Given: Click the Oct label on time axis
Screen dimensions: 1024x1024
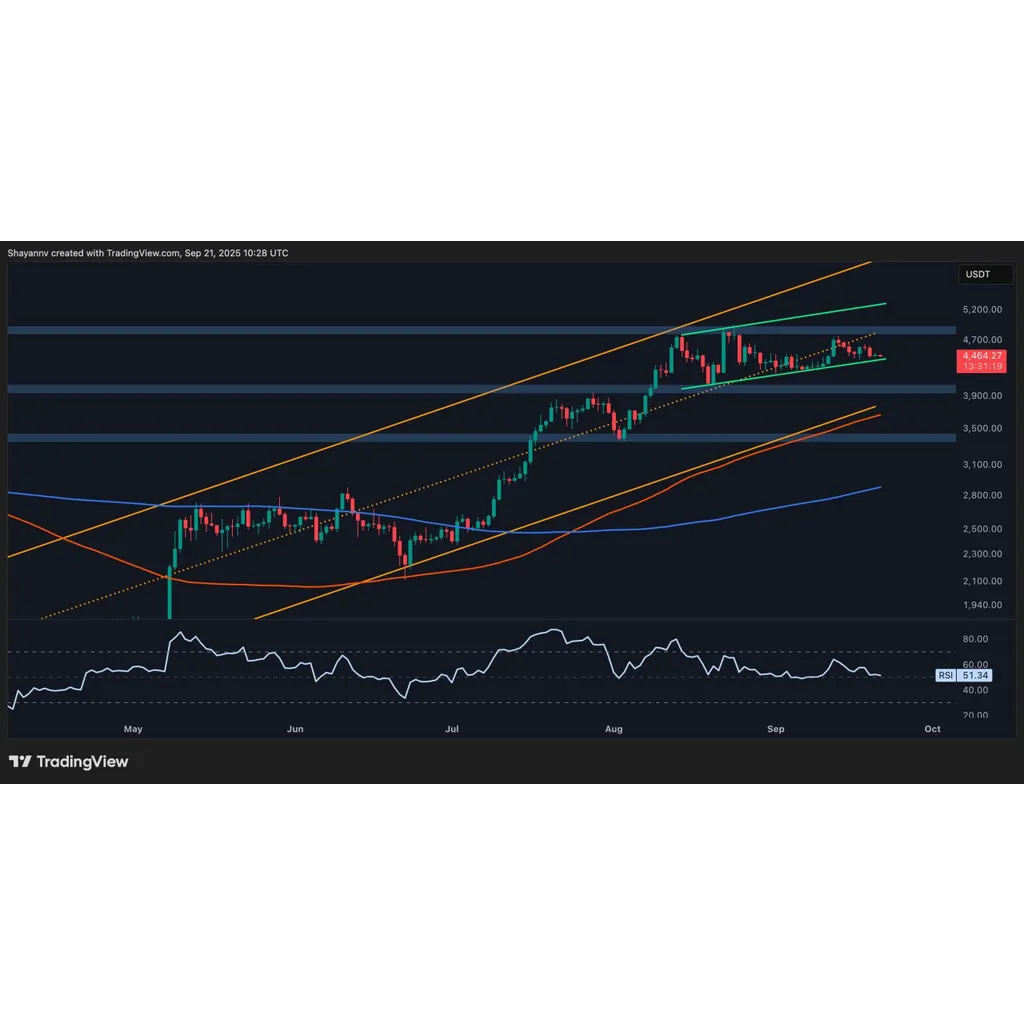Looking at the screenshot, I should point(933,729).
